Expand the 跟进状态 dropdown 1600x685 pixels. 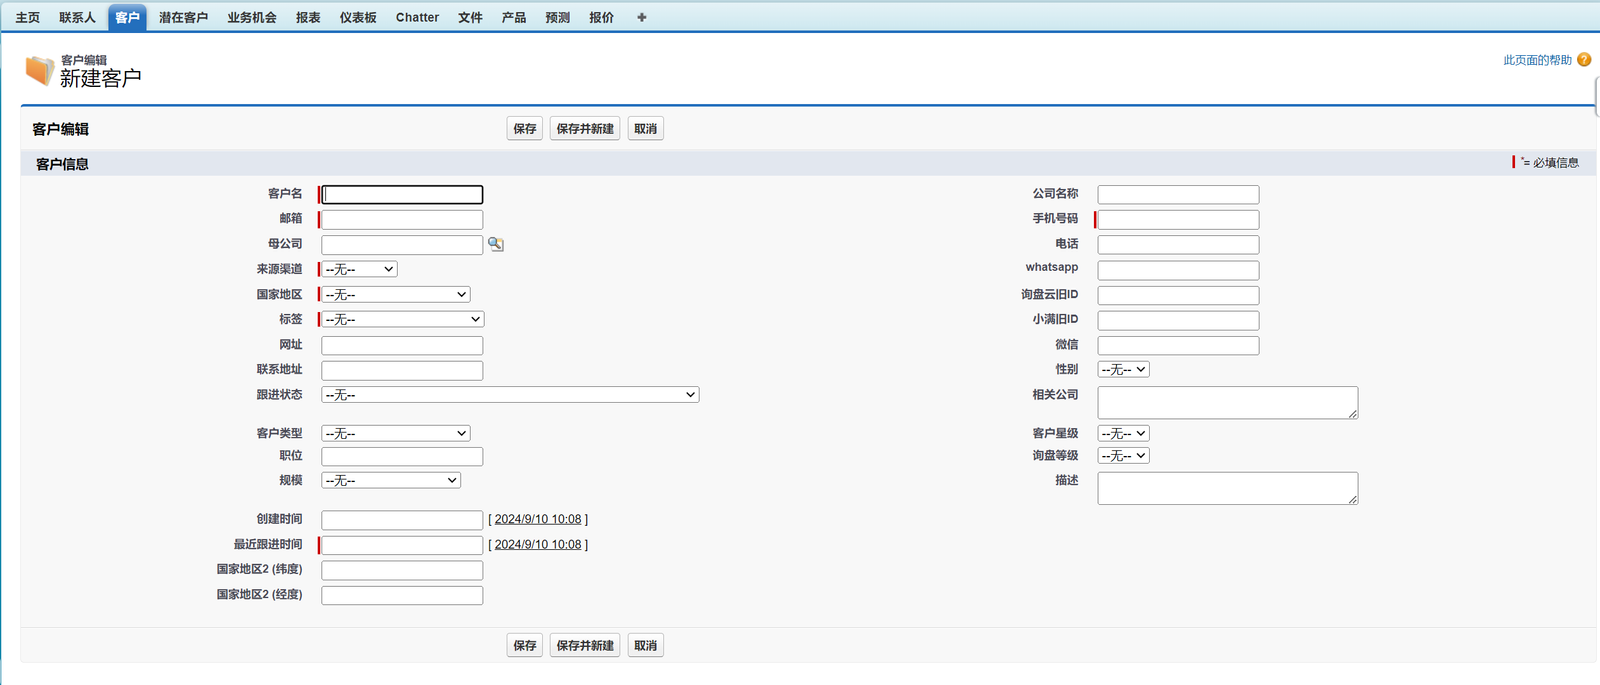[510, 395]
